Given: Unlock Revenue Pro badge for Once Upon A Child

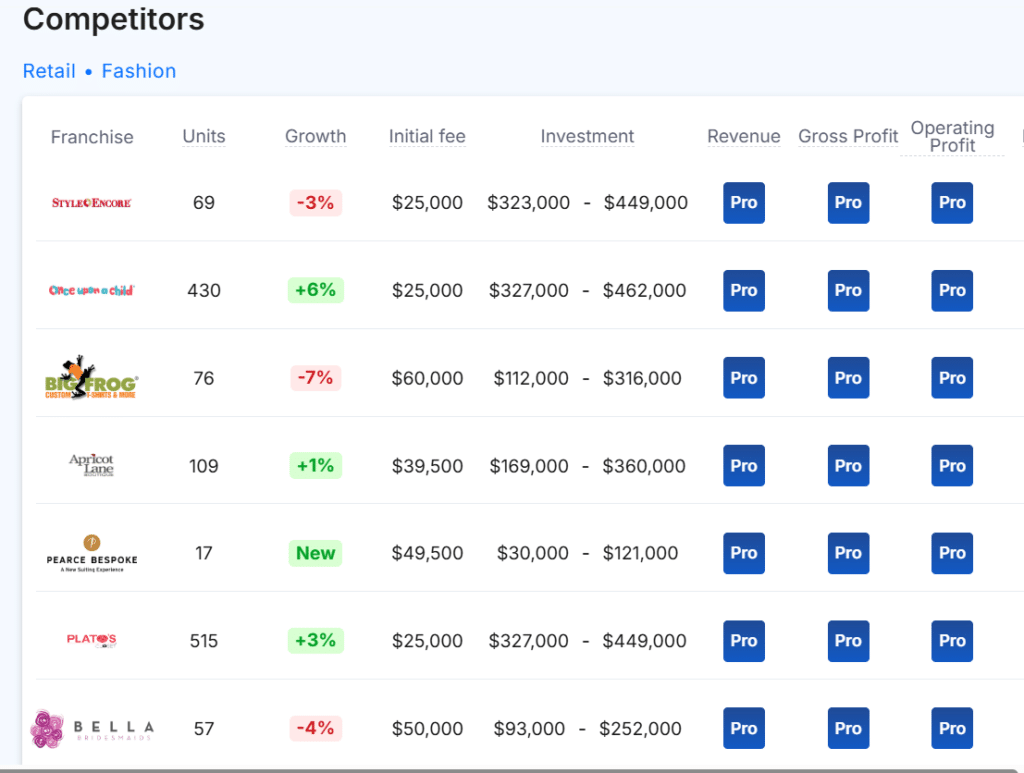Looking at the screenshot, I should click(x=744, y=291).
